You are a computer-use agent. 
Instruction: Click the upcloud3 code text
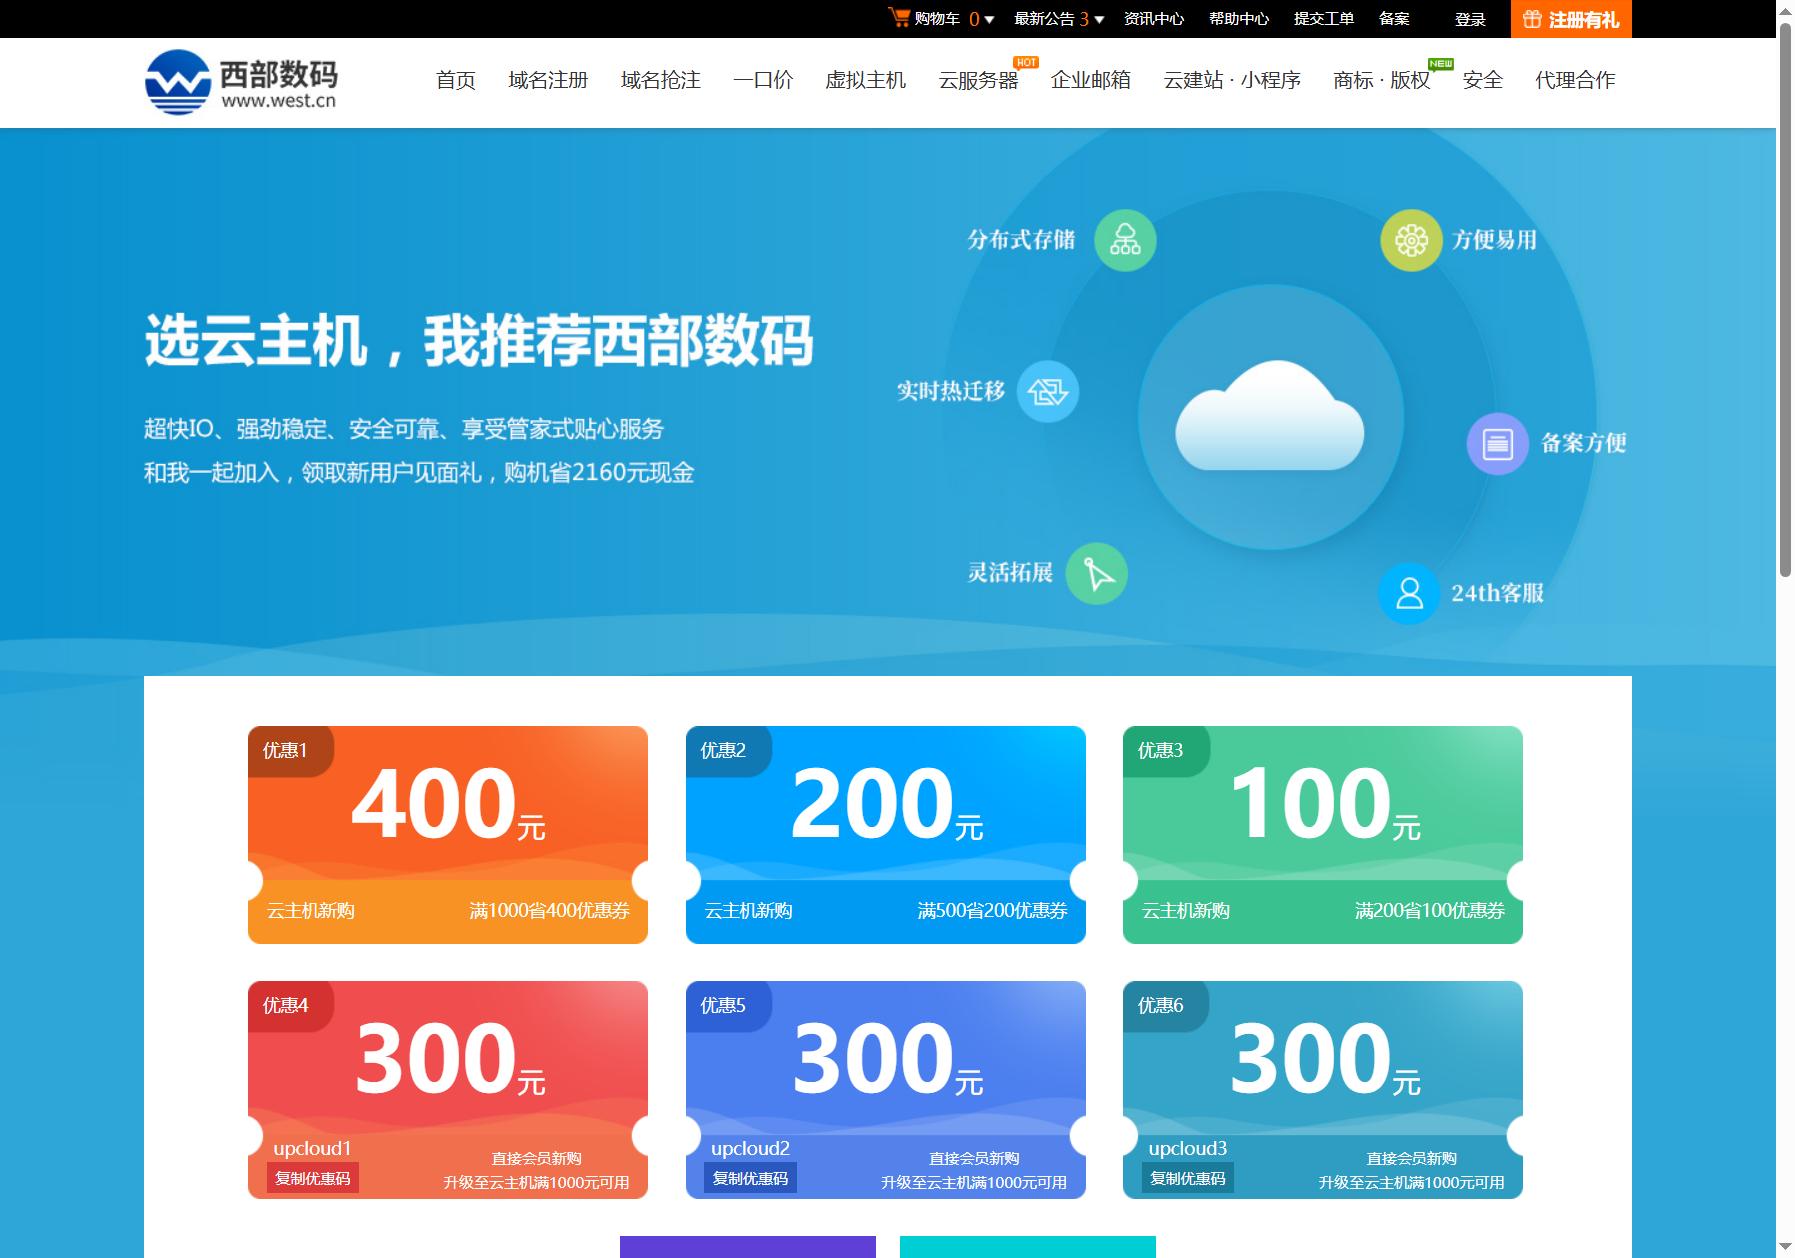[x=1188, y=1148]
